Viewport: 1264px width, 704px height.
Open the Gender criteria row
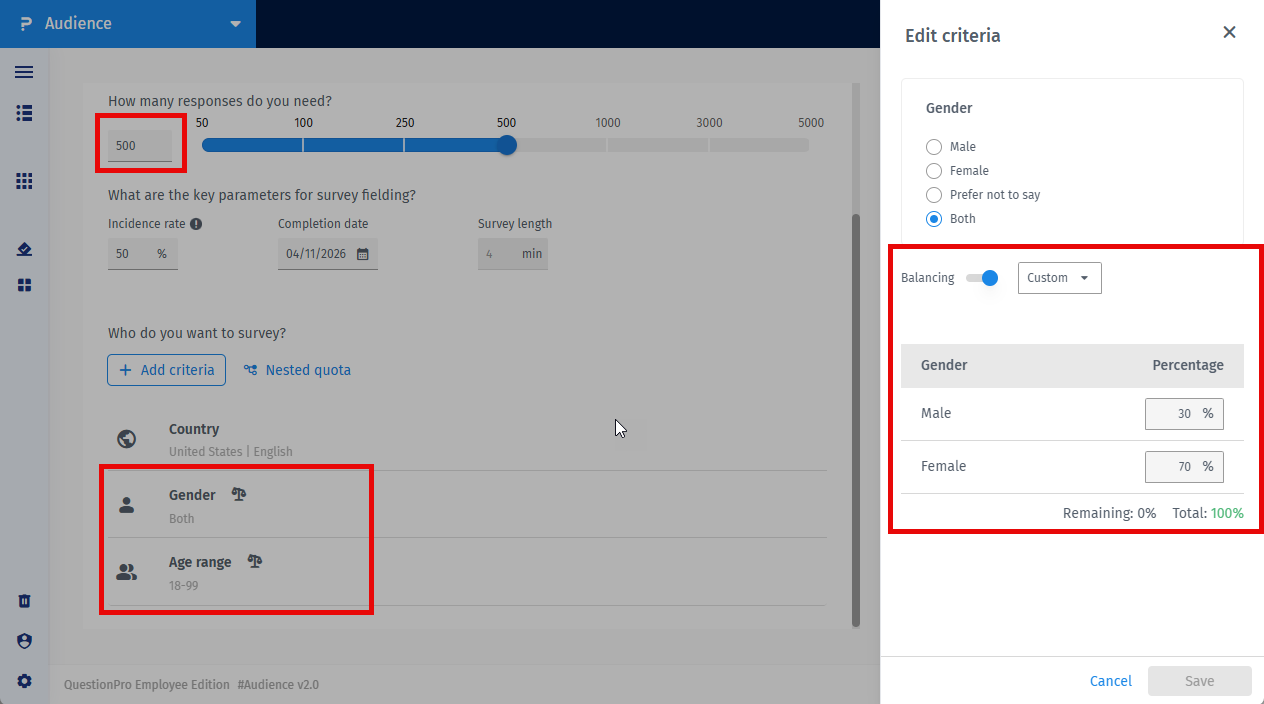tap(467, 505)
